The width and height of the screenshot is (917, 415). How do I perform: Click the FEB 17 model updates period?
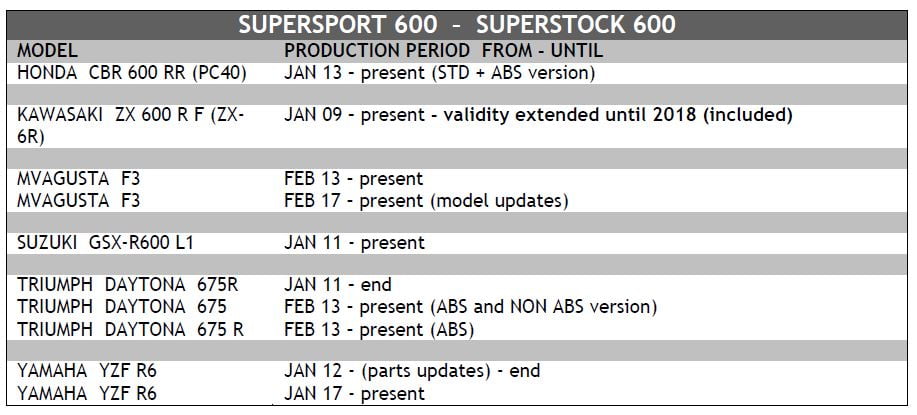[x=426, y=201]
